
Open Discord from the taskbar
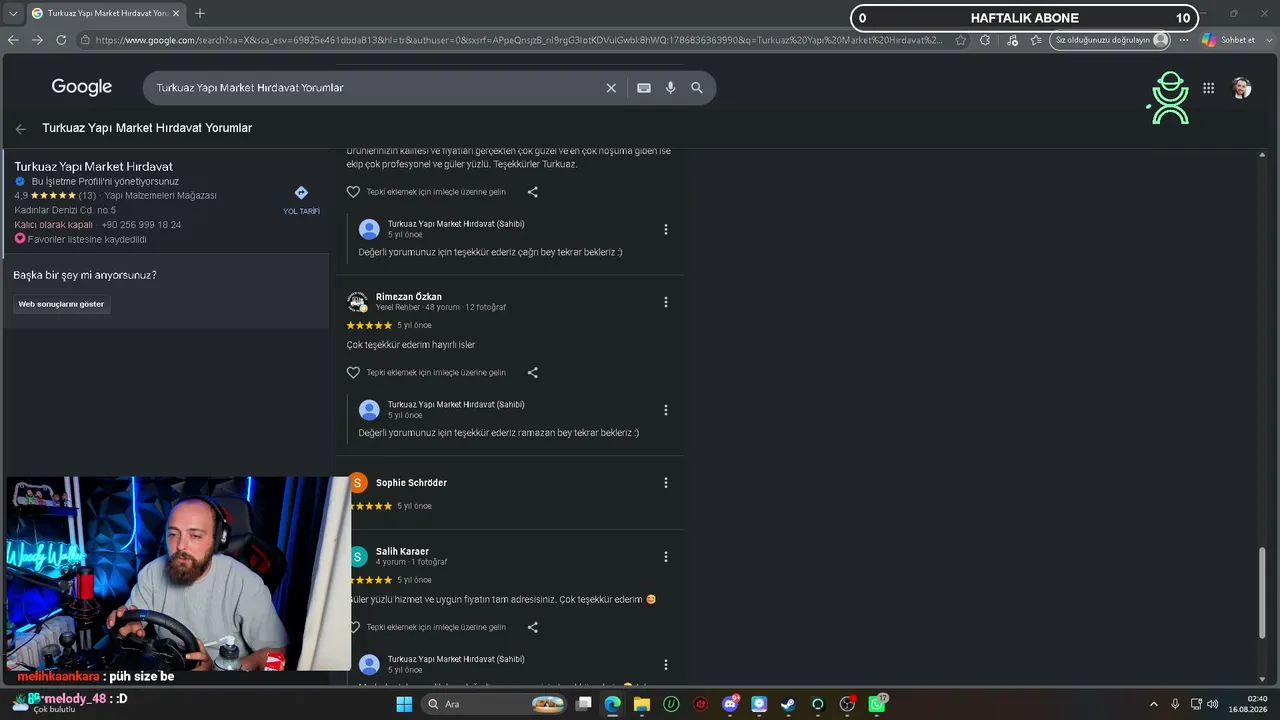(x=730, y=704)
